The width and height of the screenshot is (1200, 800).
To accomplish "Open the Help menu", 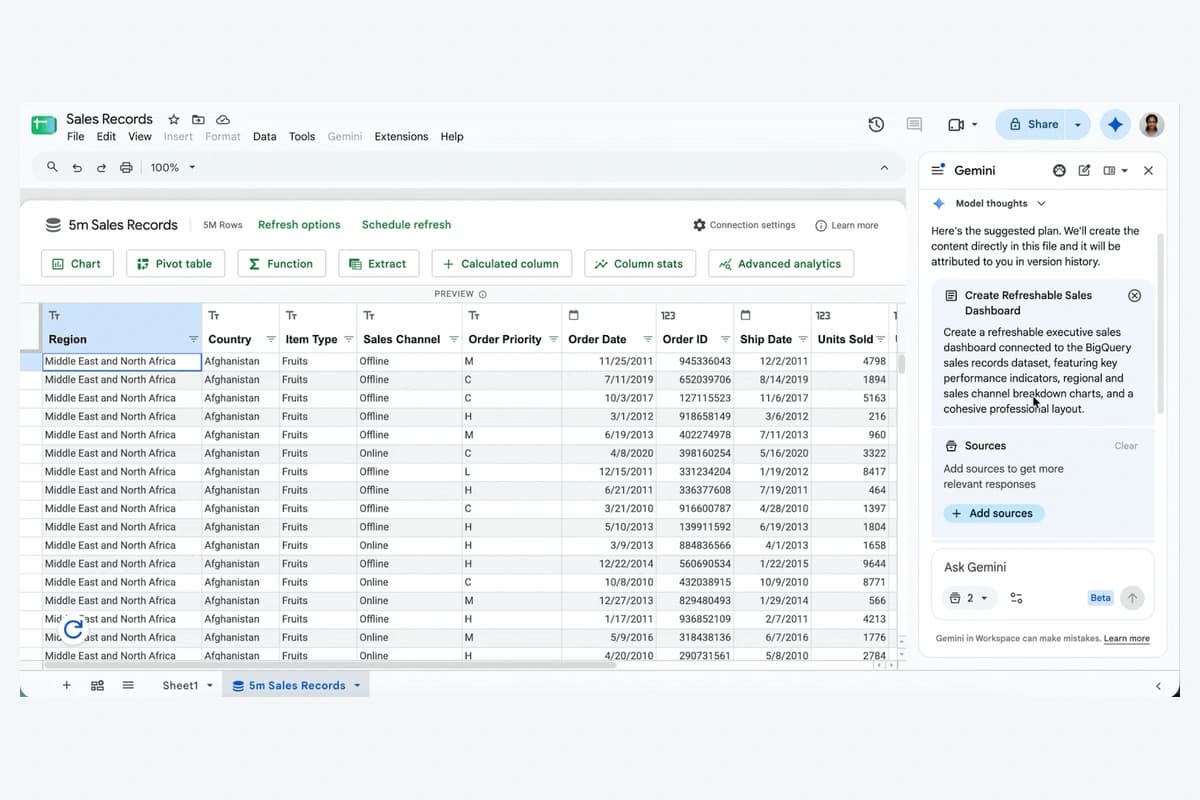I will click(x=452, y=137).
